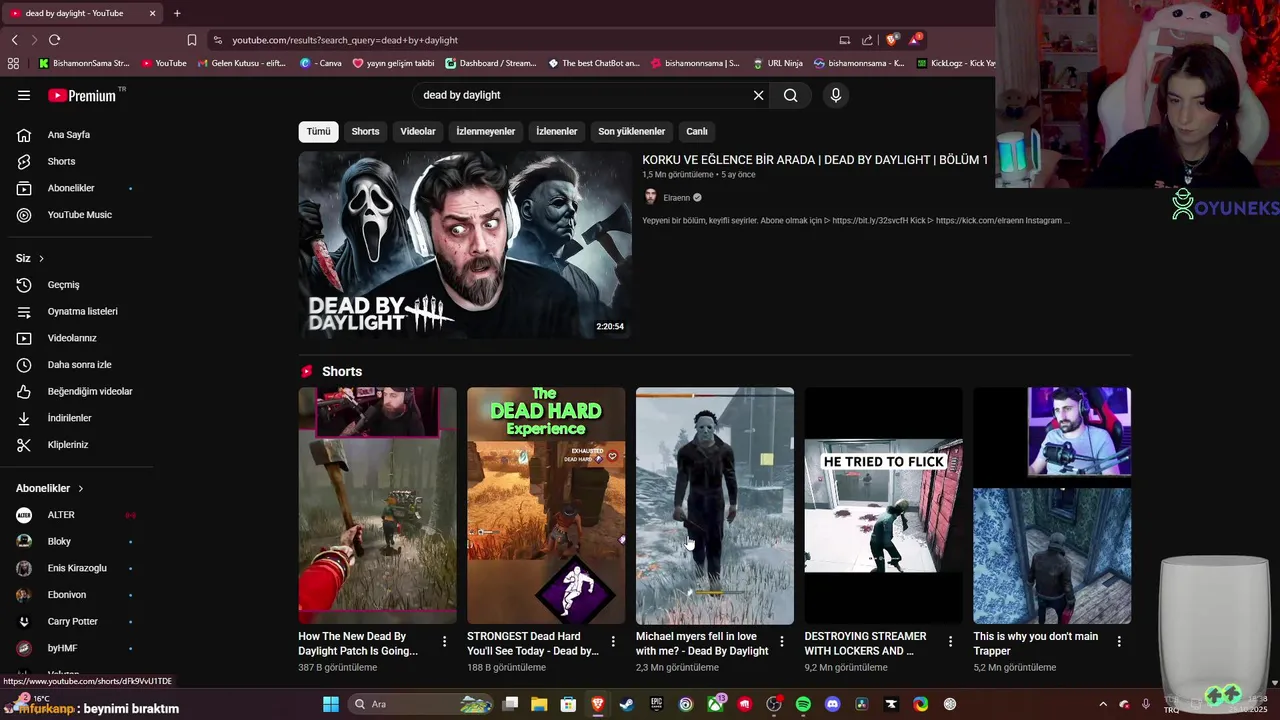Expand the Siz section chevron

(x=41, y=258)
